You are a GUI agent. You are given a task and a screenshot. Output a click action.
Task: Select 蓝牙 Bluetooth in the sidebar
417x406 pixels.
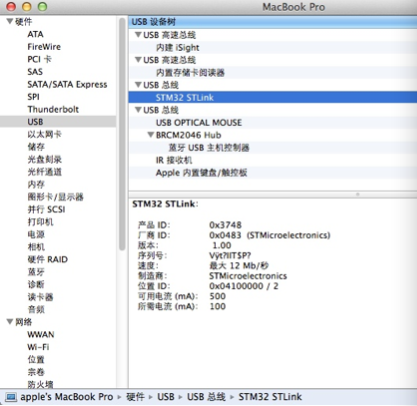36,272
